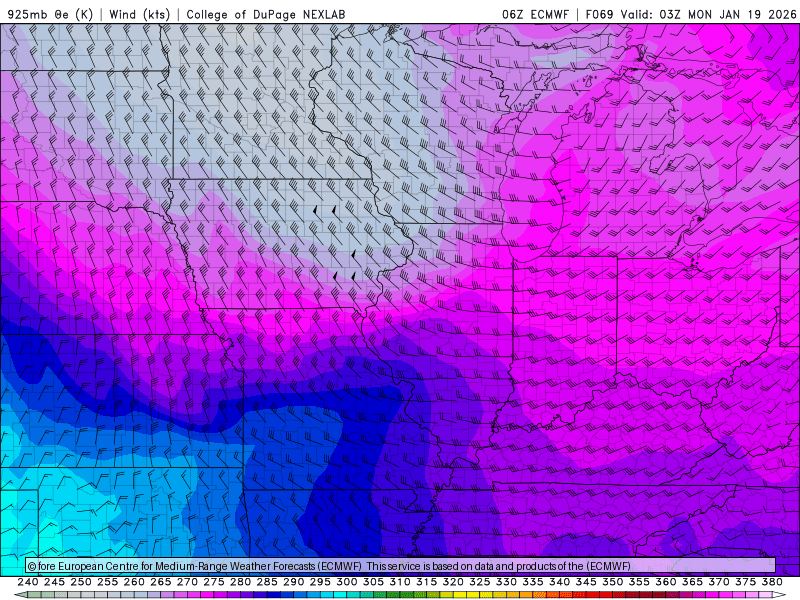The height and width of the screenshot is (600, 800).
Task: Click the 370 value on the color scale
Action: (719, 582)
